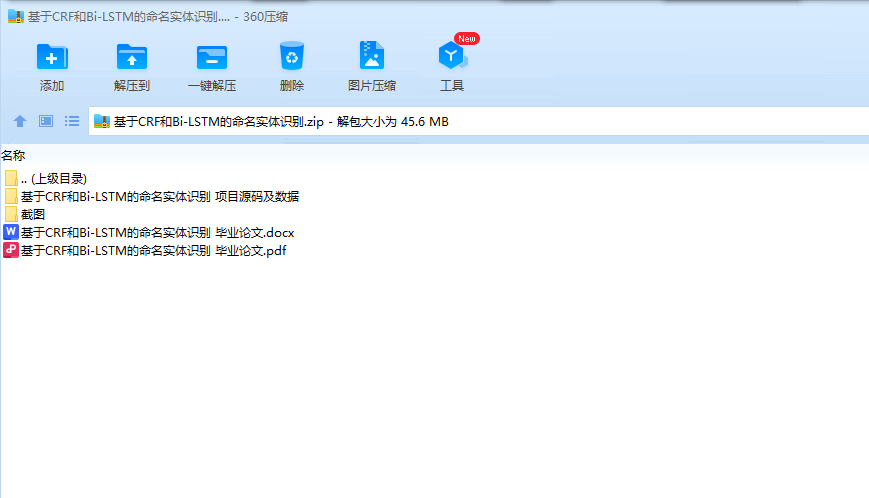This screenshot has width=869, height=498.
Task: Click the archive path address field
Action: (x=478, y=121)
